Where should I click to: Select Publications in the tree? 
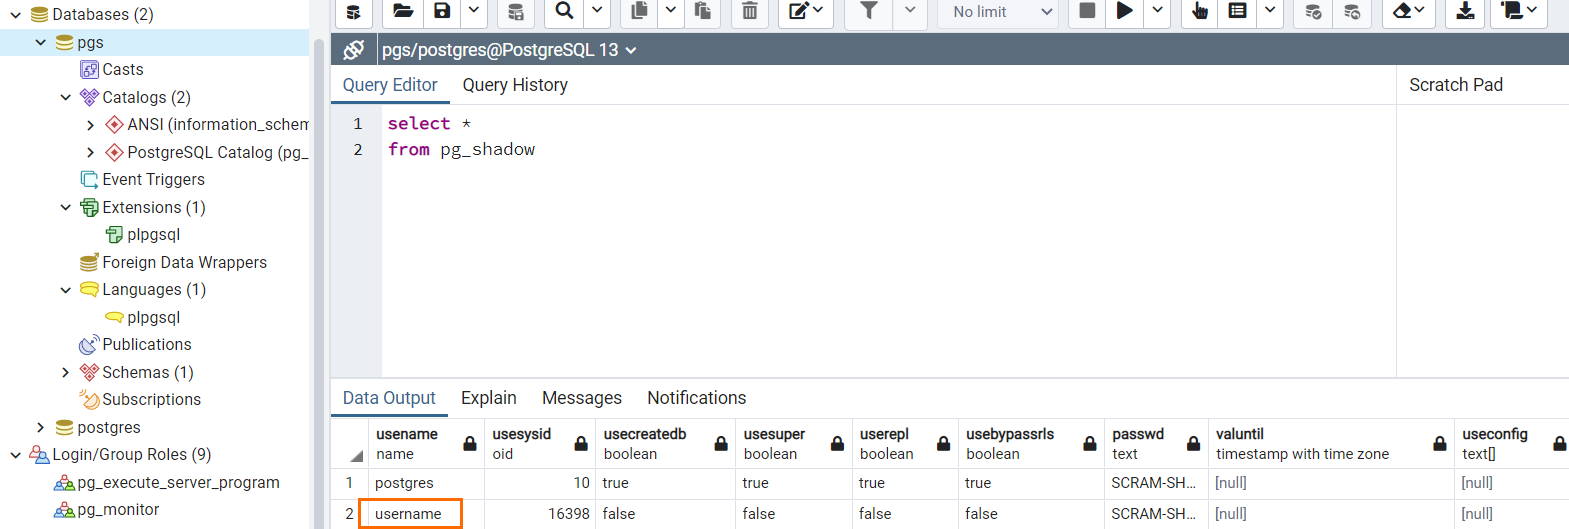[x=146, y=344]
